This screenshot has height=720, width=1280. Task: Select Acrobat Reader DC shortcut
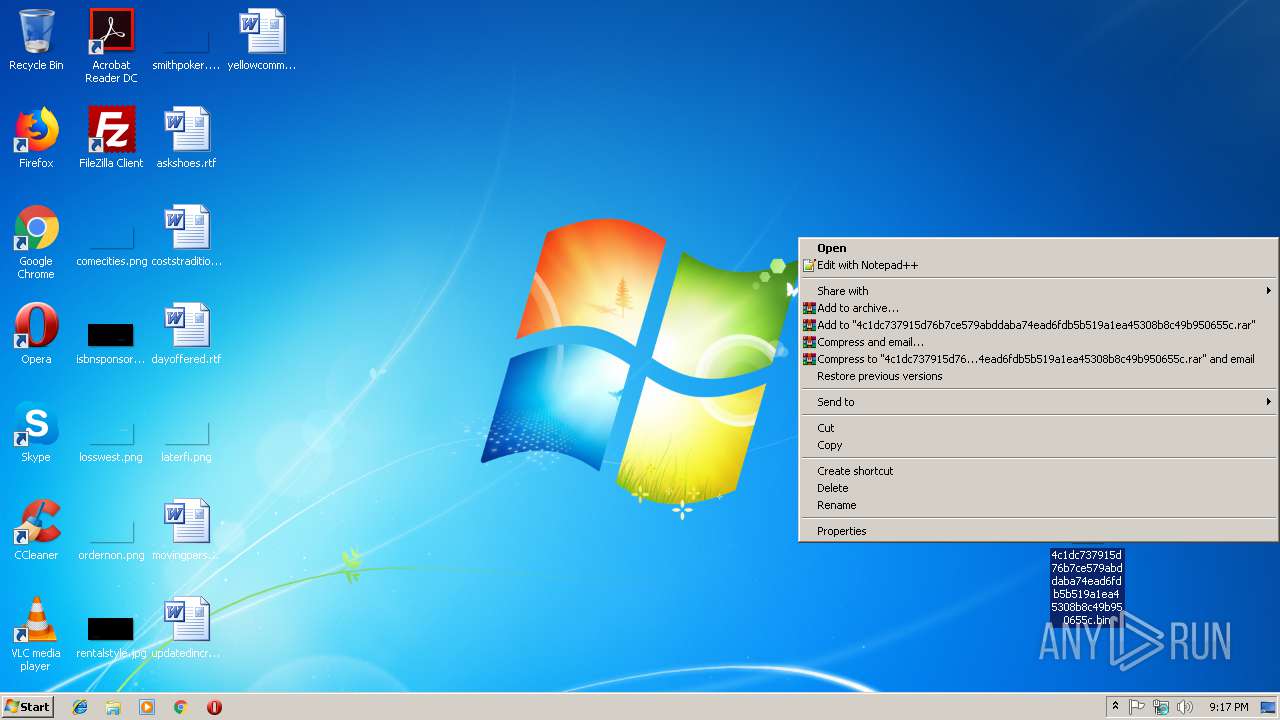click(111, 46)
